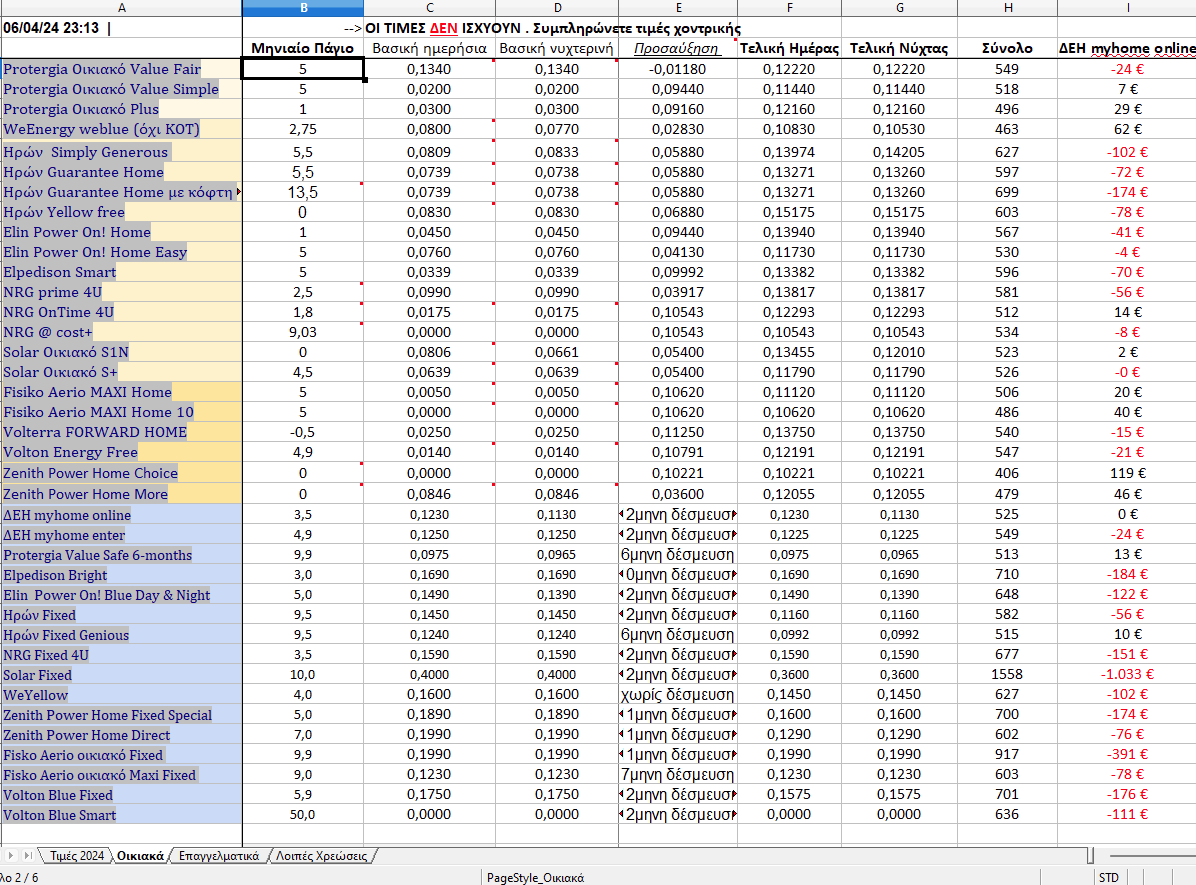Viewport: 1196px width, 885px height.
Task: Select the Σύνολο value 1558 for Solar Fixed
Action: [x=1007, y=675]
